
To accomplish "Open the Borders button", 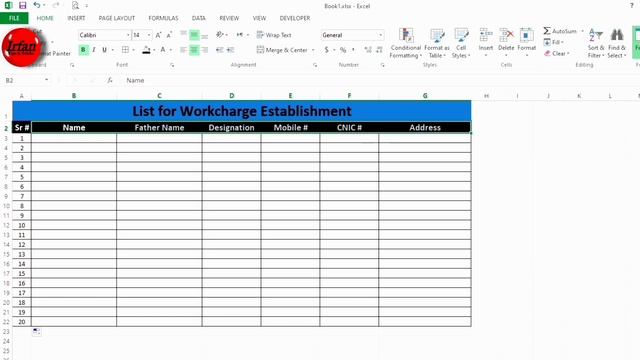I will click(125, 50).
